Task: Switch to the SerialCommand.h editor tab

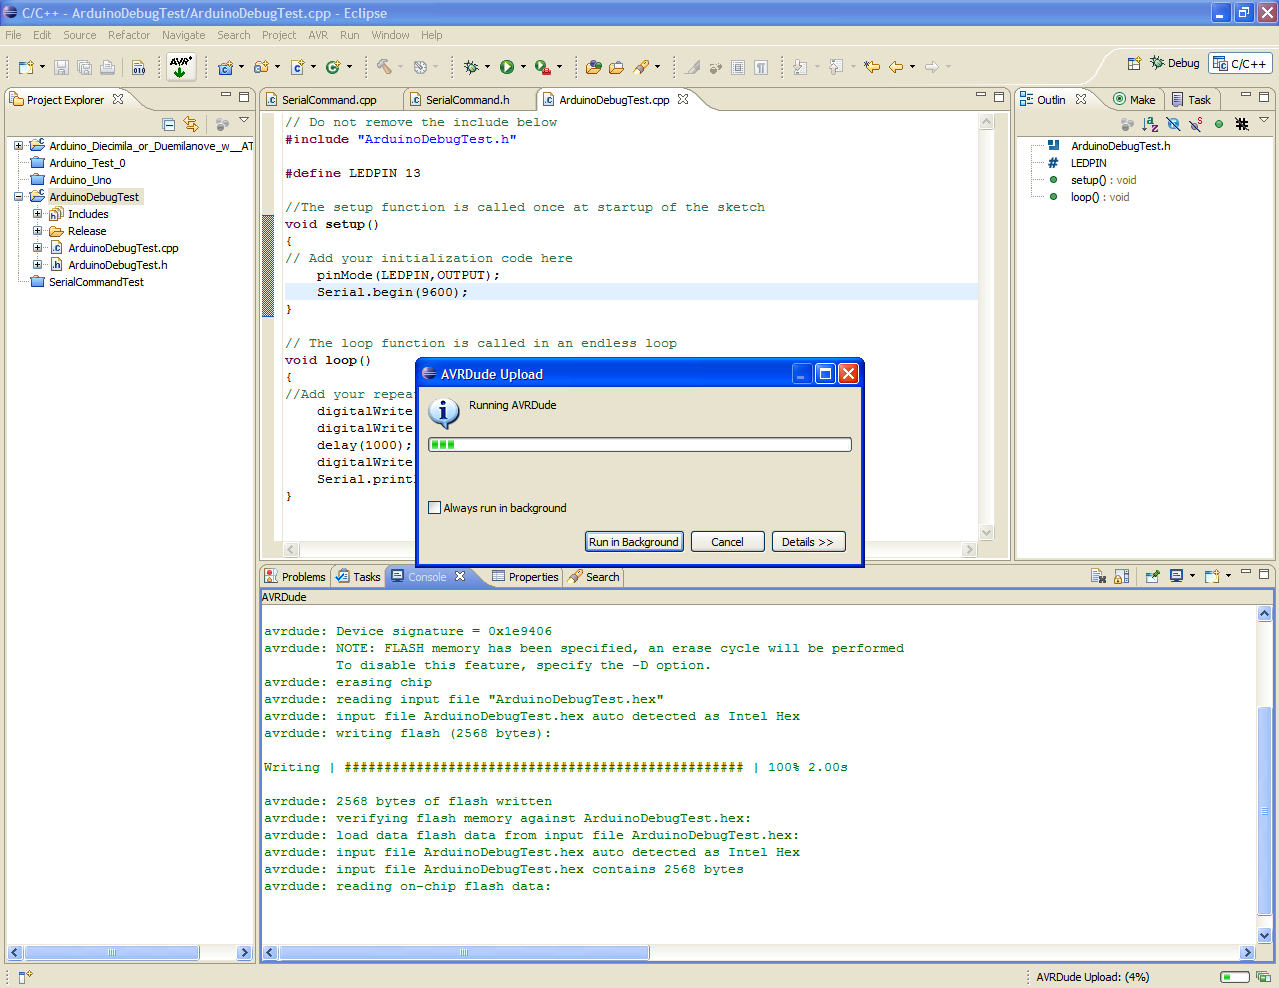Action: click(x=467, y=100)
